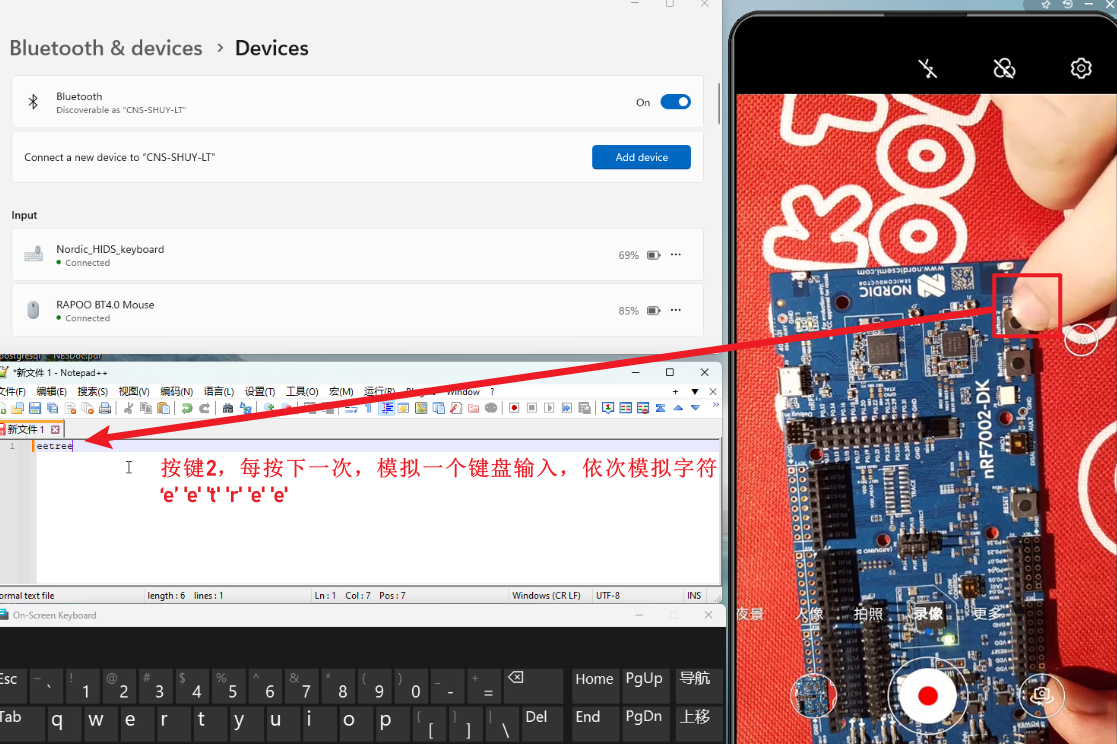Expand the Notepad++ toolbar overflow chevron
The image size is (1117, 744).
click(x=715, y=405)
